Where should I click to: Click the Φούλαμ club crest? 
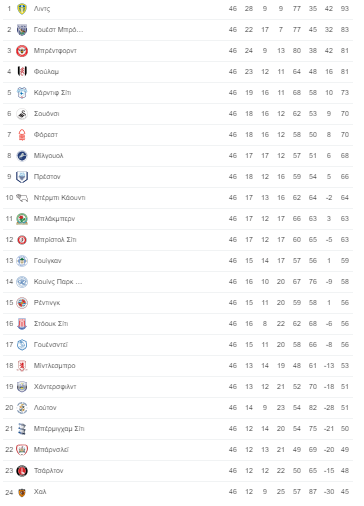(22, 72)
